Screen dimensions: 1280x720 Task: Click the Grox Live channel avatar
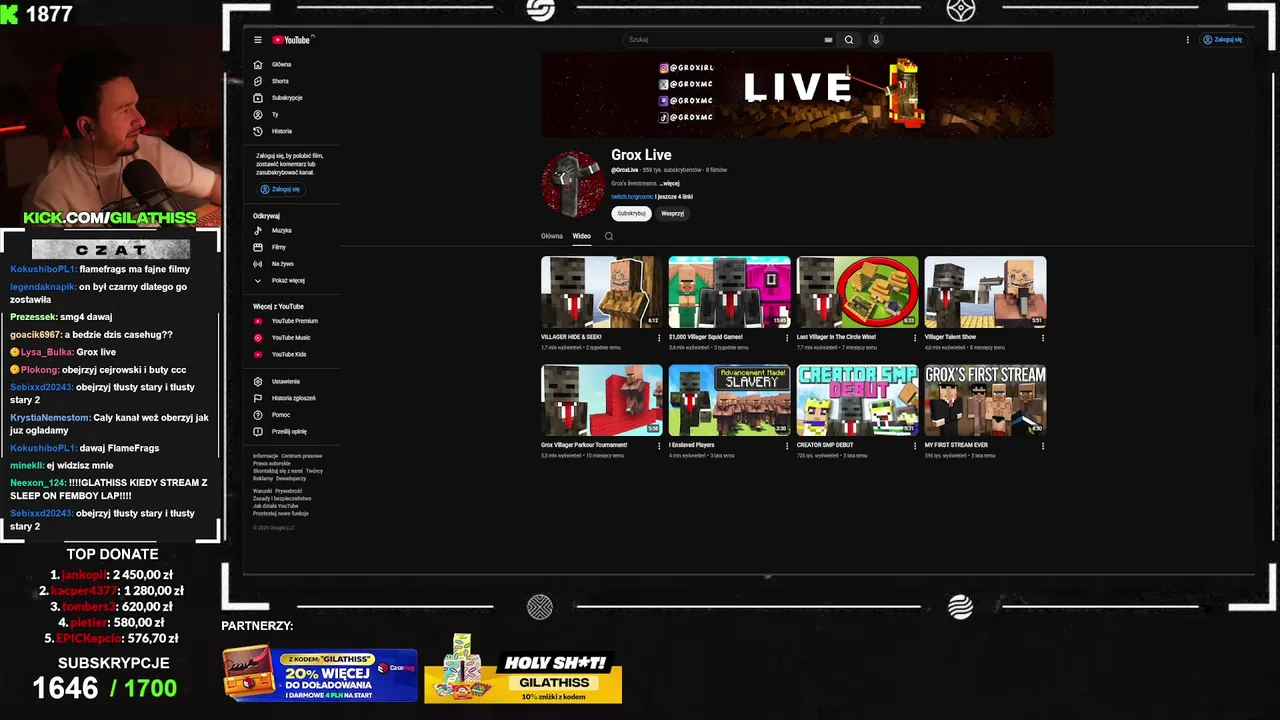573,184
